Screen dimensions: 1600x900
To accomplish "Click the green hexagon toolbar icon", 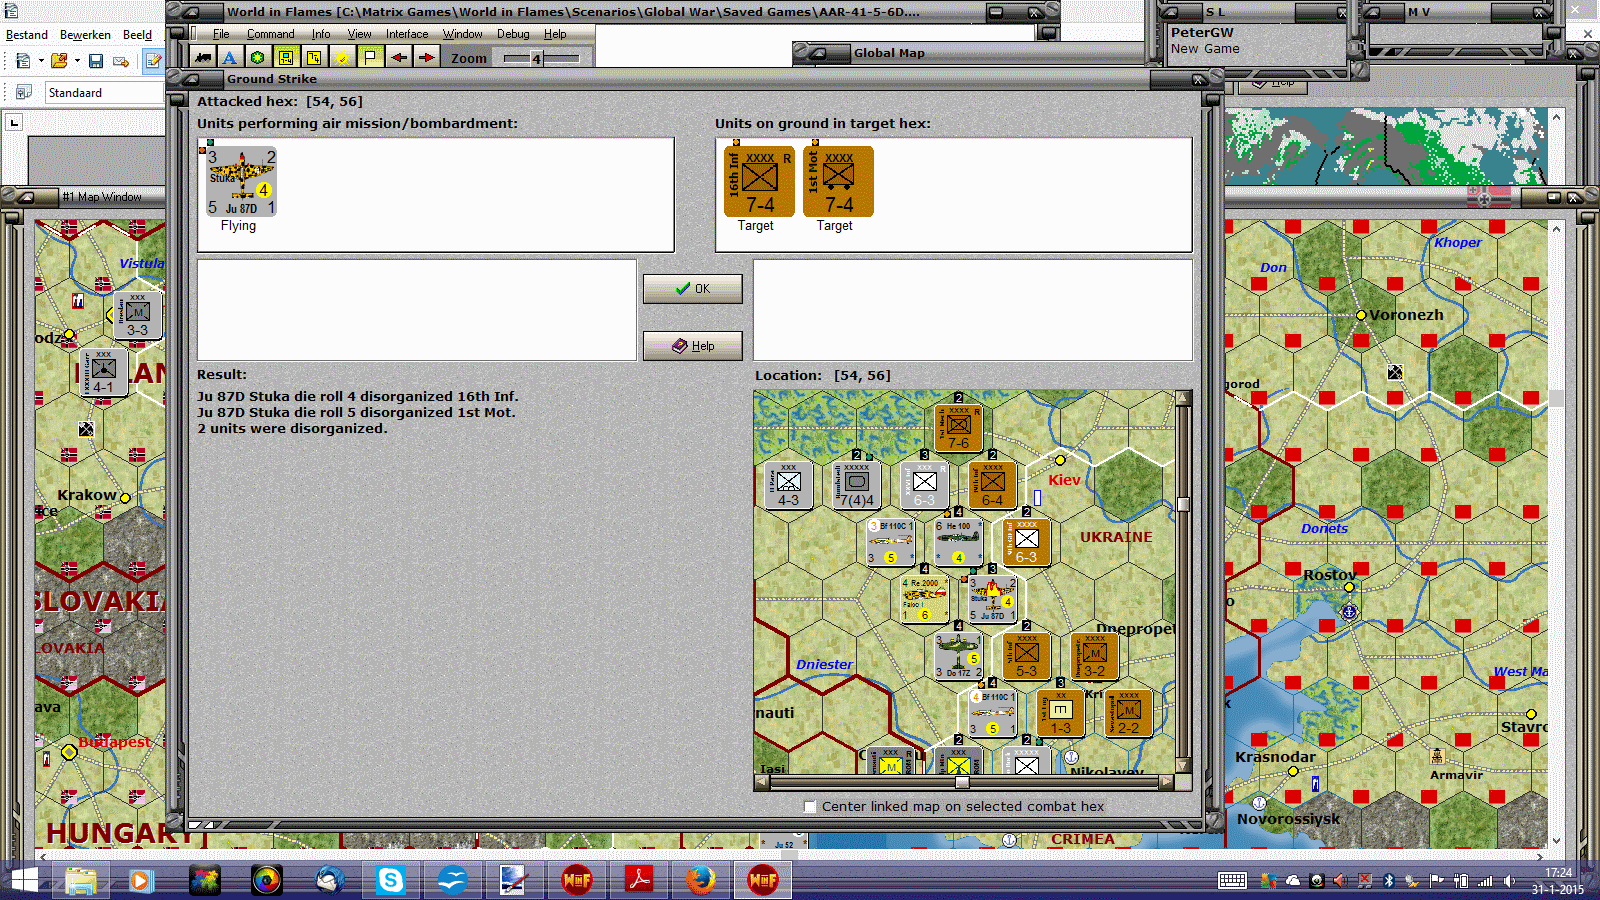I will [x=257, y=57].
